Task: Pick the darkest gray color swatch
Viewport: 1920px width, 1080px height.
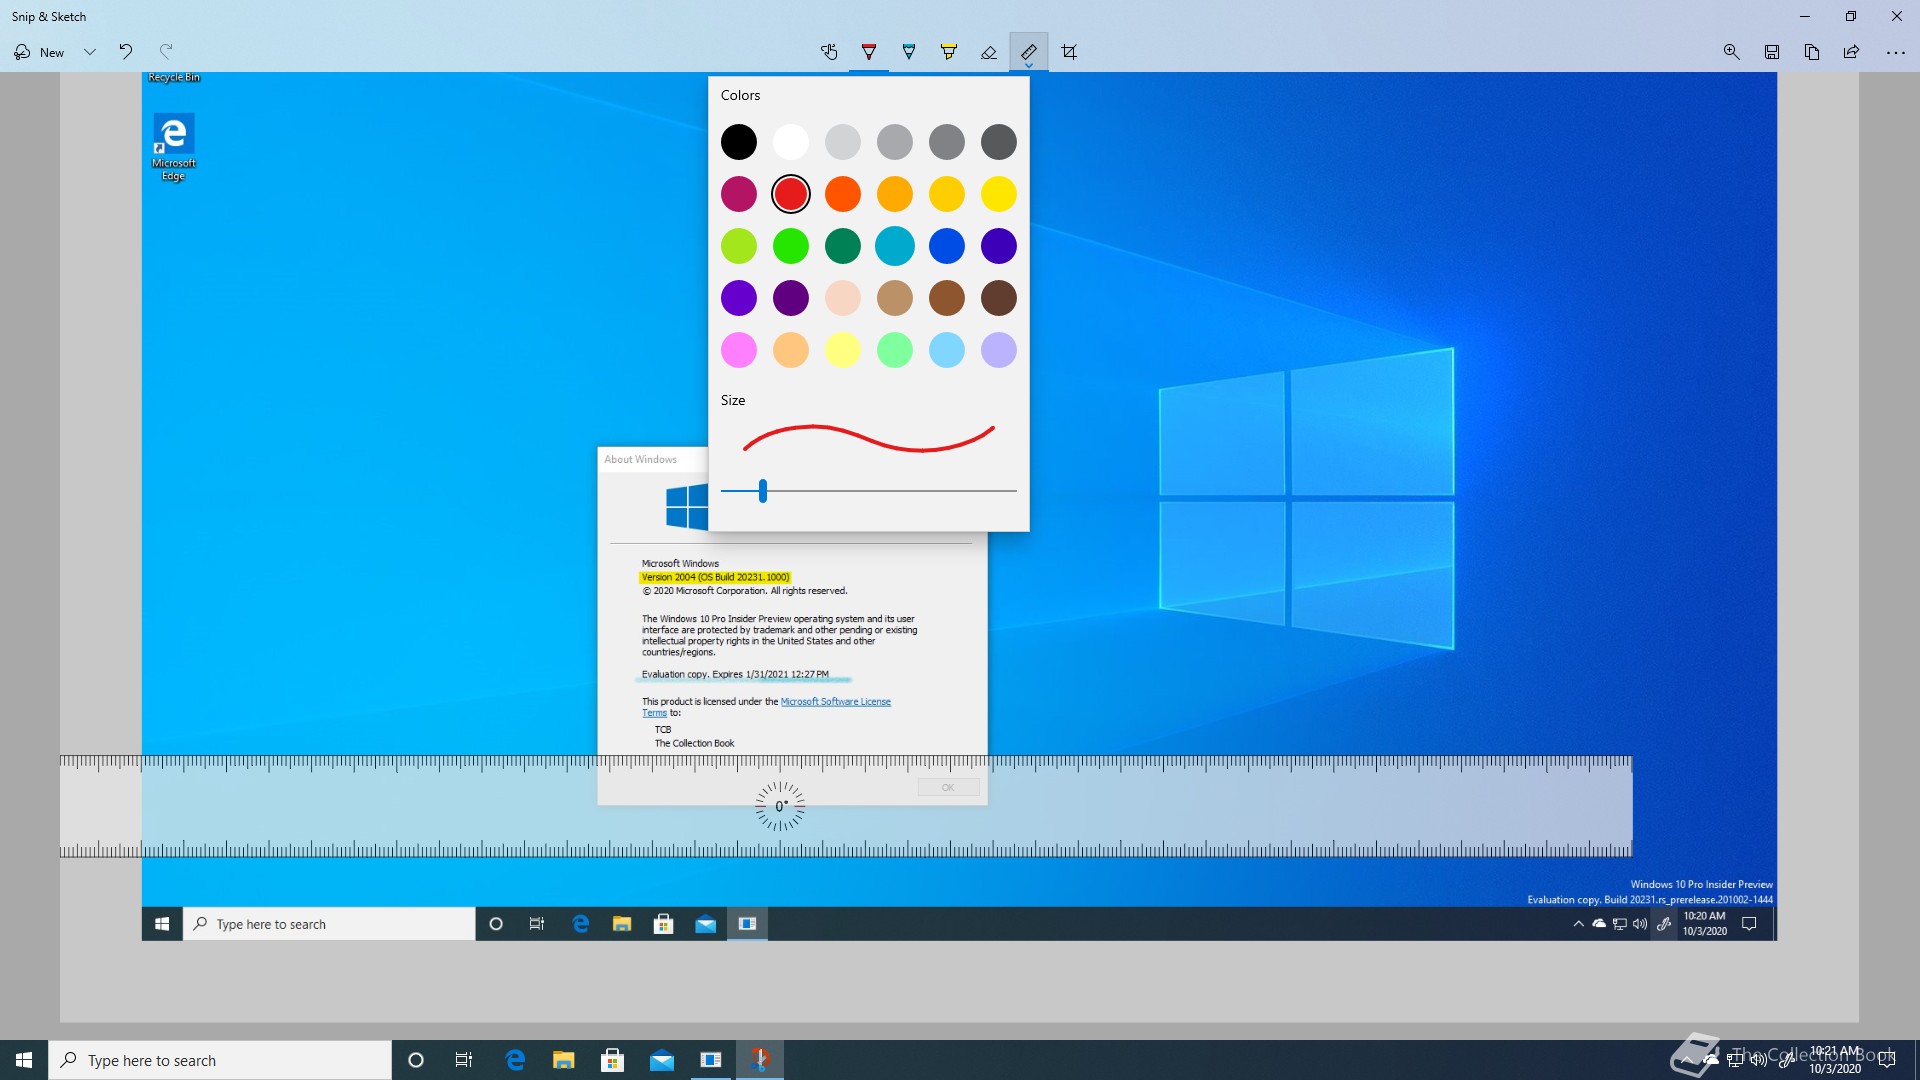Action: click(999, 142)
